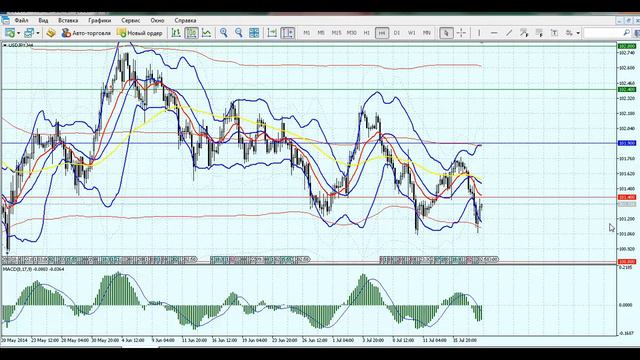This screenshot has width=640, height=360.
Task: Switch timeframe to M30
Action: click(x=351, y=33)
